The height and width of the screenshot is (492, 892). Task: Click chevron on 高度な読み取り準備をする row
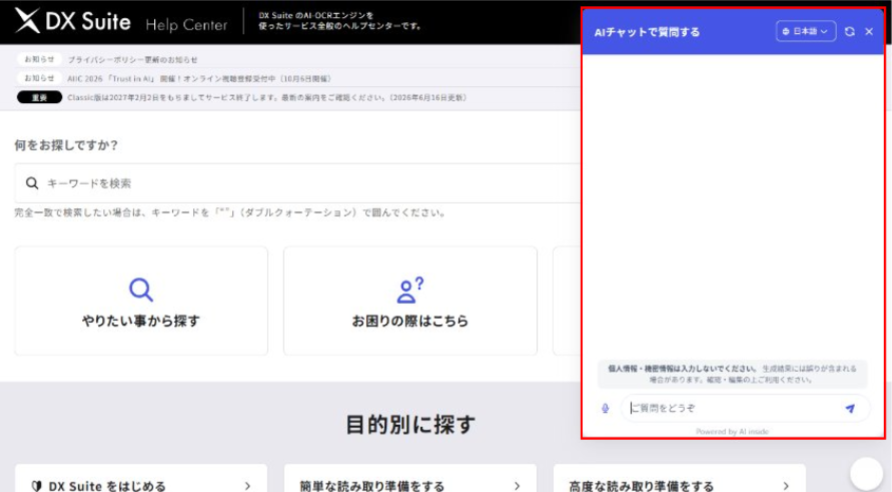[x=786, y=486]
